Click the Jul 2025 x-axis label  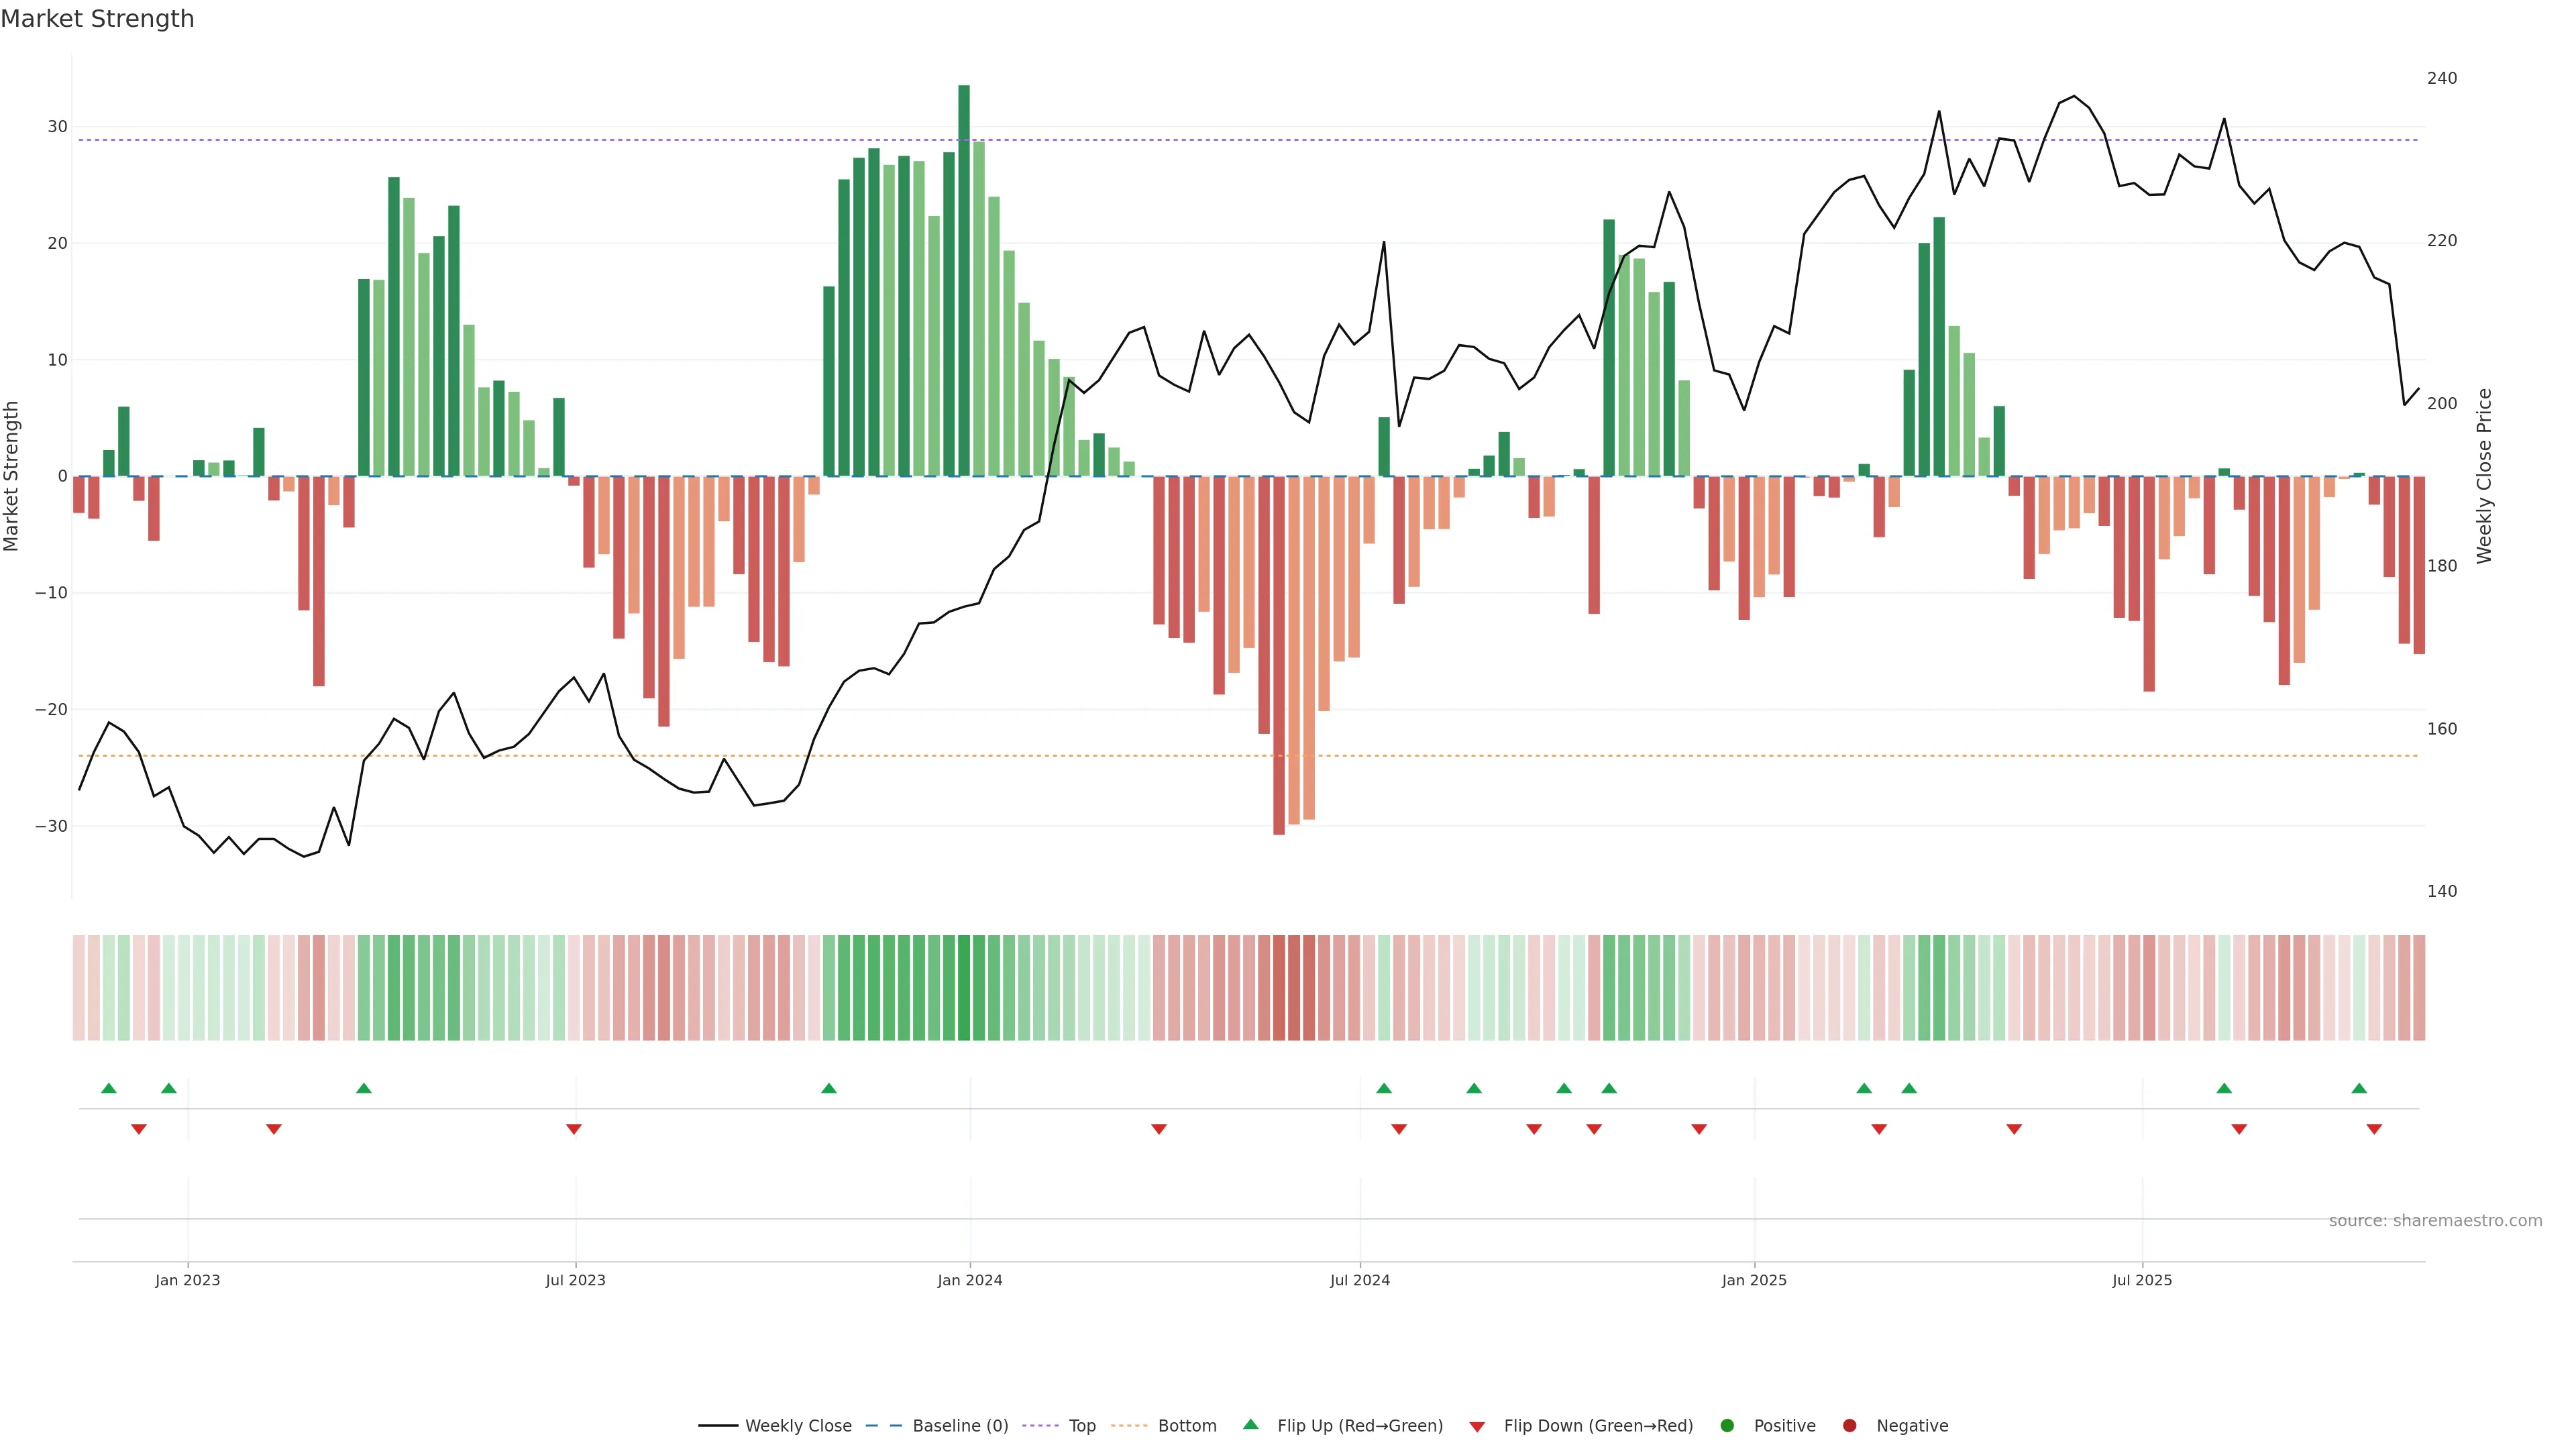pyautogui.click(x=2142, y=1280)
